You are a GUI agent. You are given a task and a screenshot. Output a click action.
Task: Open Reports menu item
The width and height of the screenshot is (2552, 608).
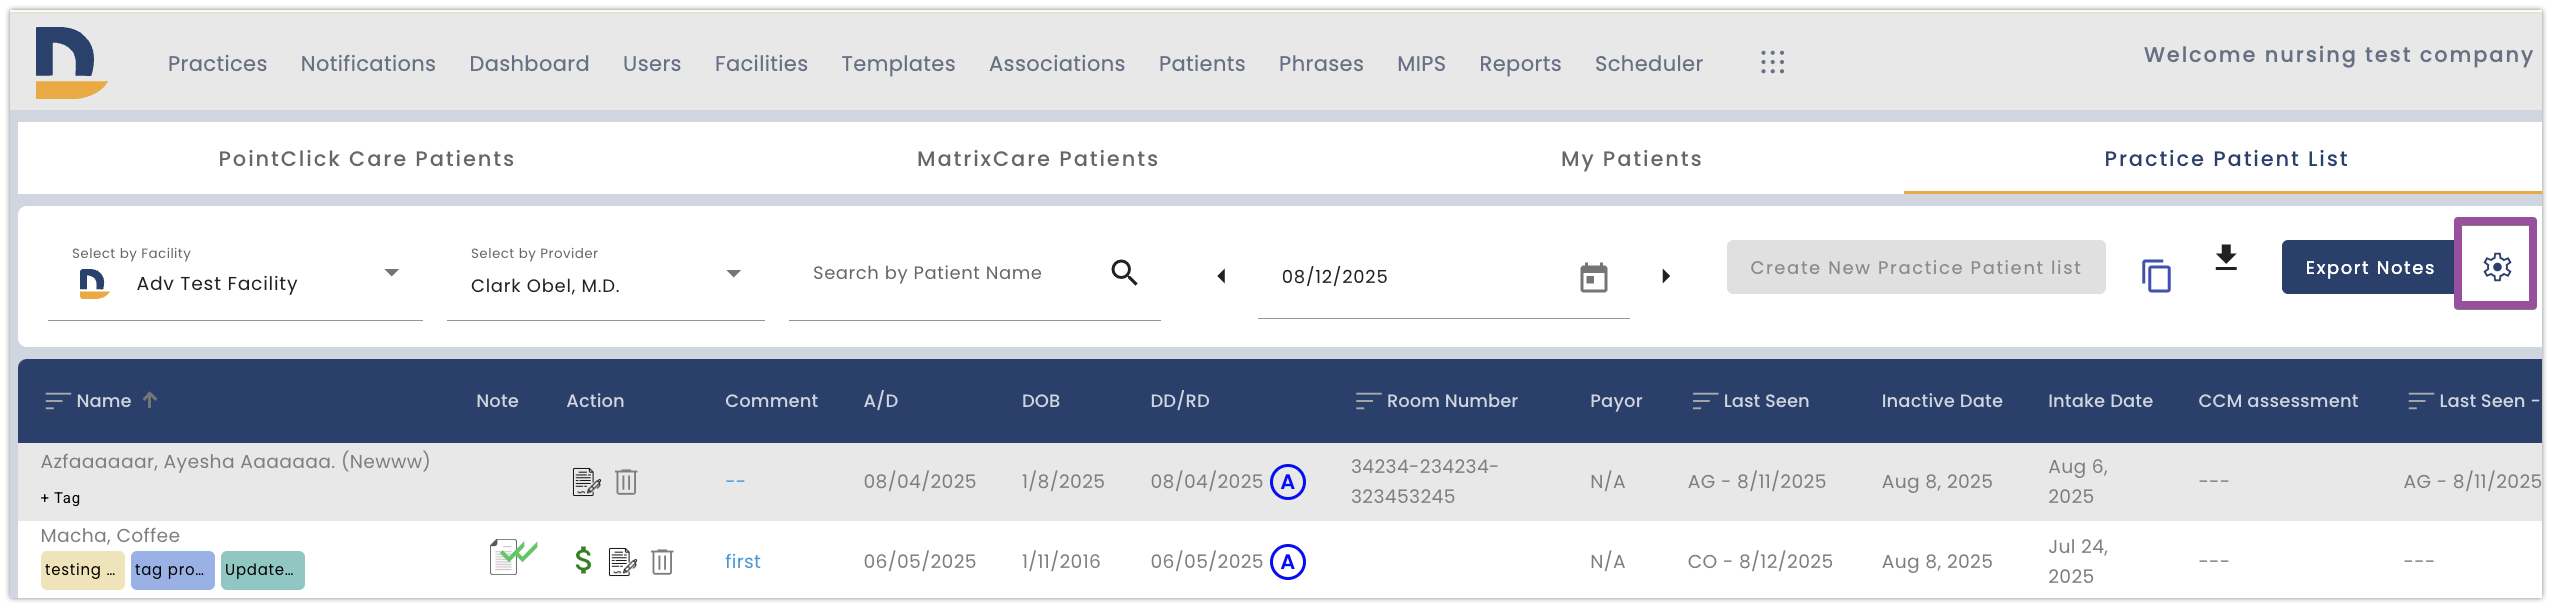(1520, 64)
